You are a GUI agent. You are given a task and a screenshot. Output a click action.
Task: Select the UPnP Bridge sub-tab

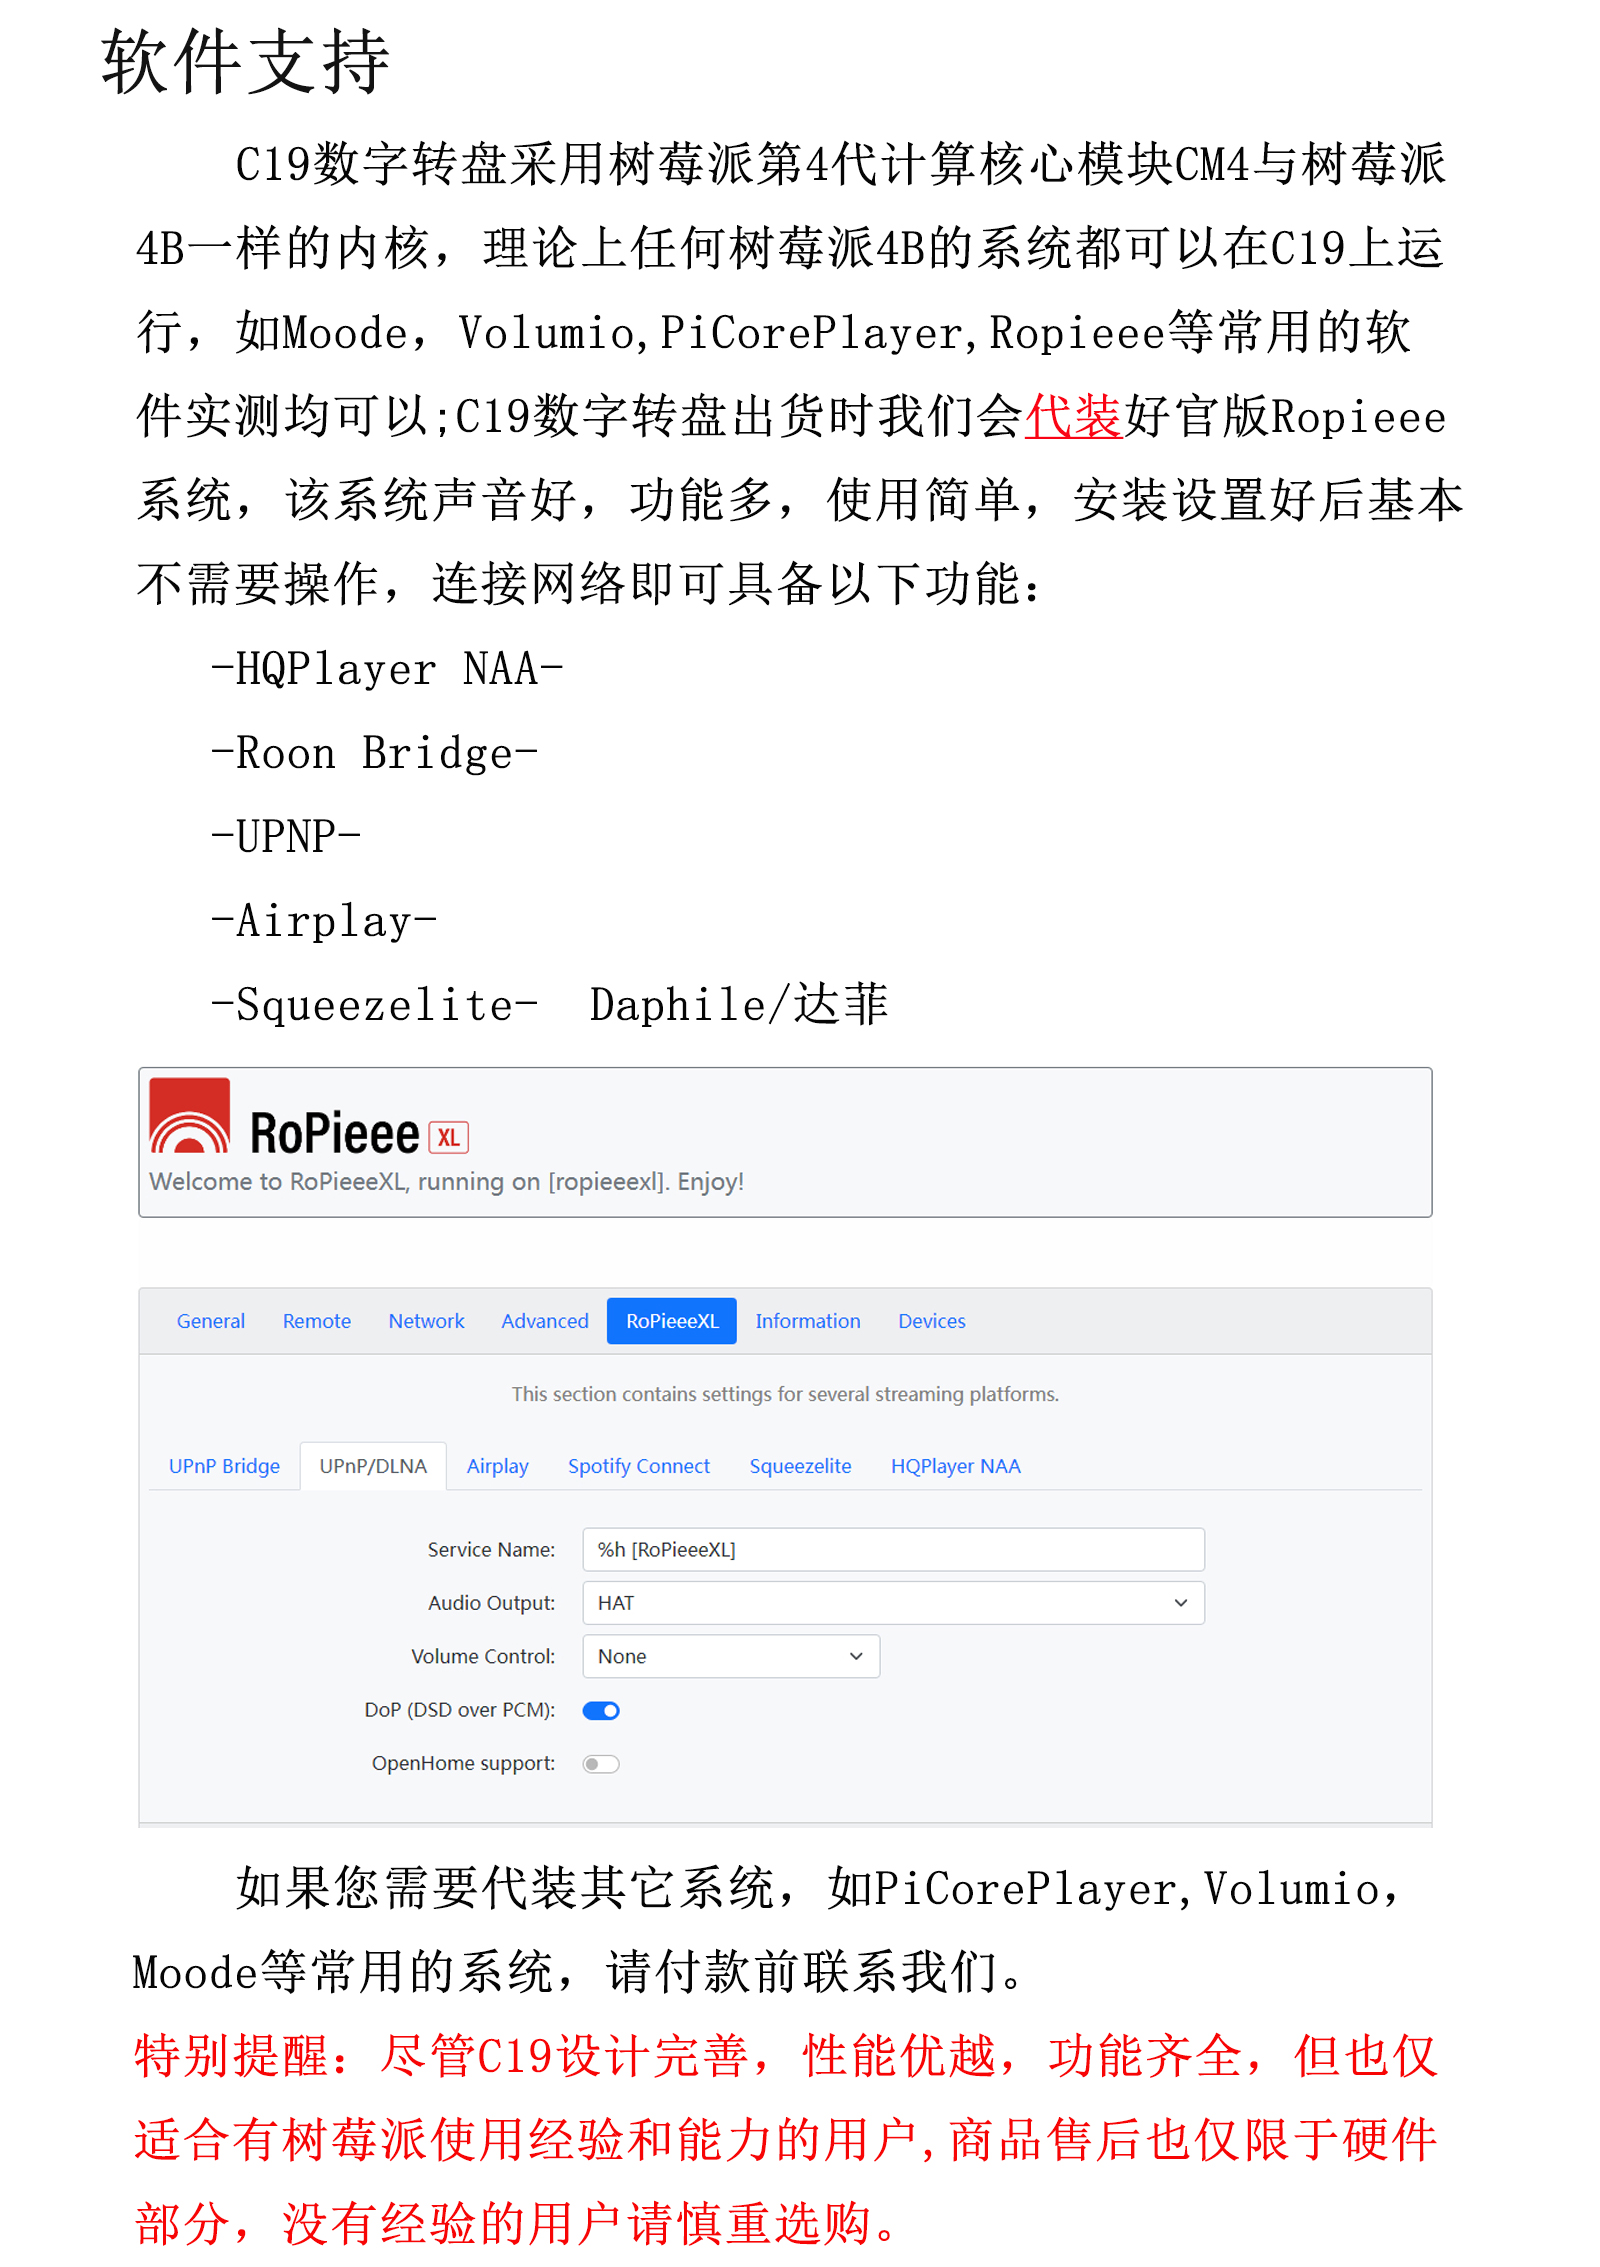click(224, 1466)
